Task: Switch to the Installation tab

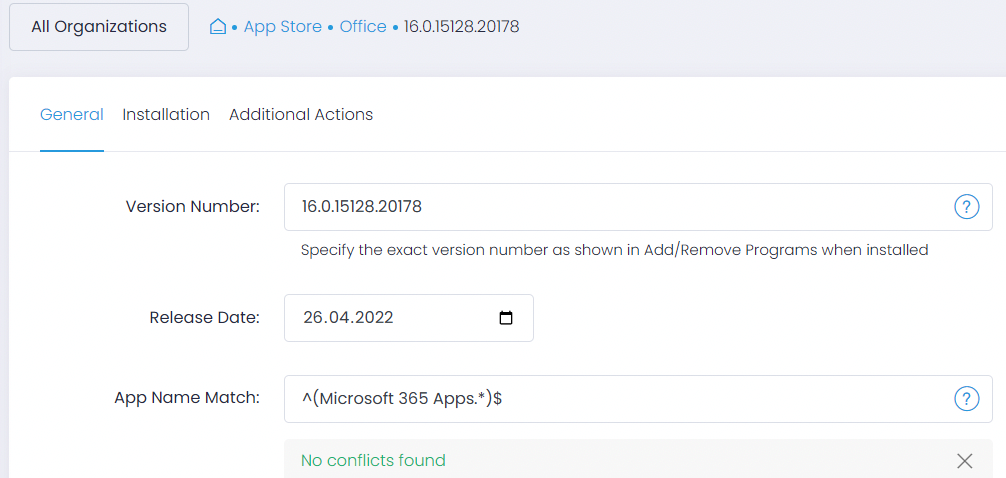Action: [x=166, y=115]
